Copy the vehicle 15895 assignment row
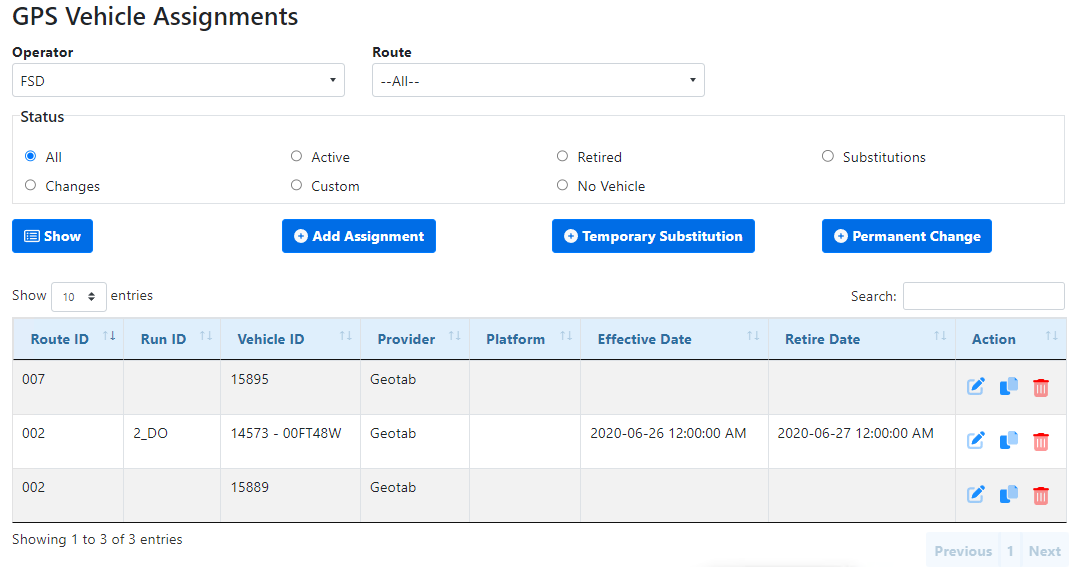The width and height of the screenshot is (1076, 567). coord(1009,387)
